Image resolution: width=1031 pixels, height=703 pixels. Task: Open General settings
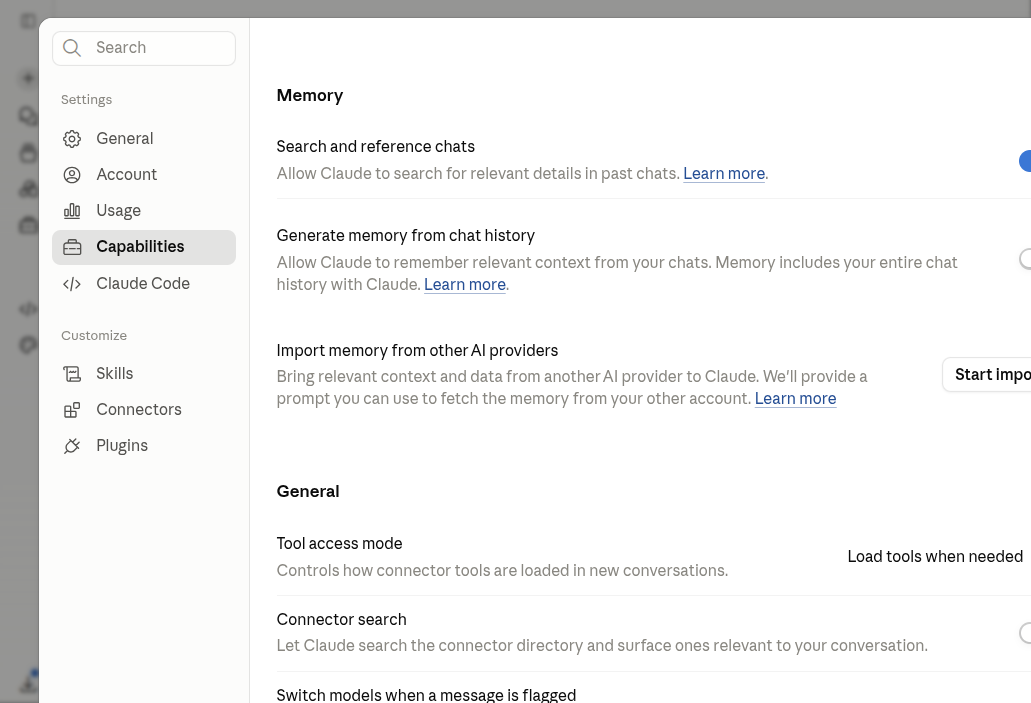point(144,139)
